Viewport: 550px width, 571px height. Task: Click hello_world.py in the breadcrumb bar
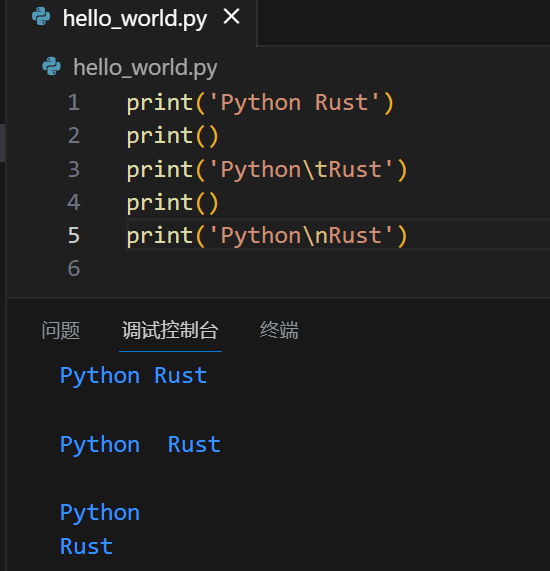coord(145,68)
